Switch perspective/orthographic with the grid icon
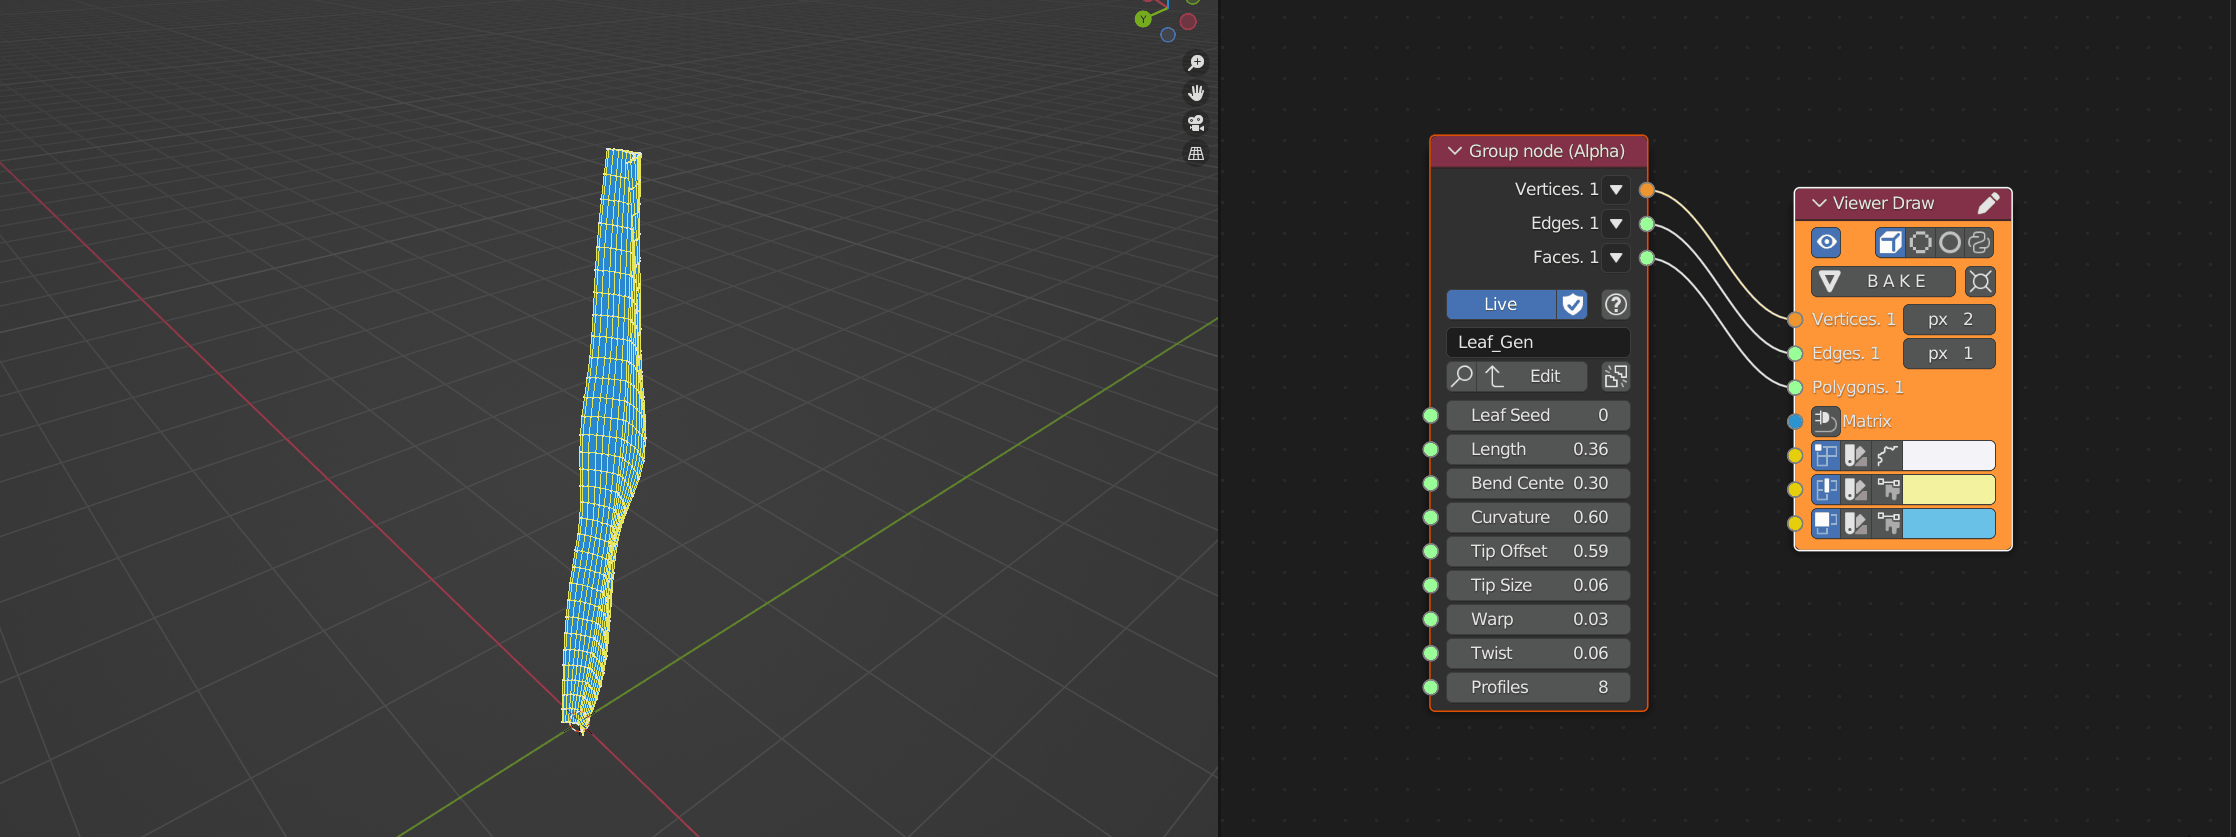This screenshot has height=837, width=2236. (x=1195, y=154)
